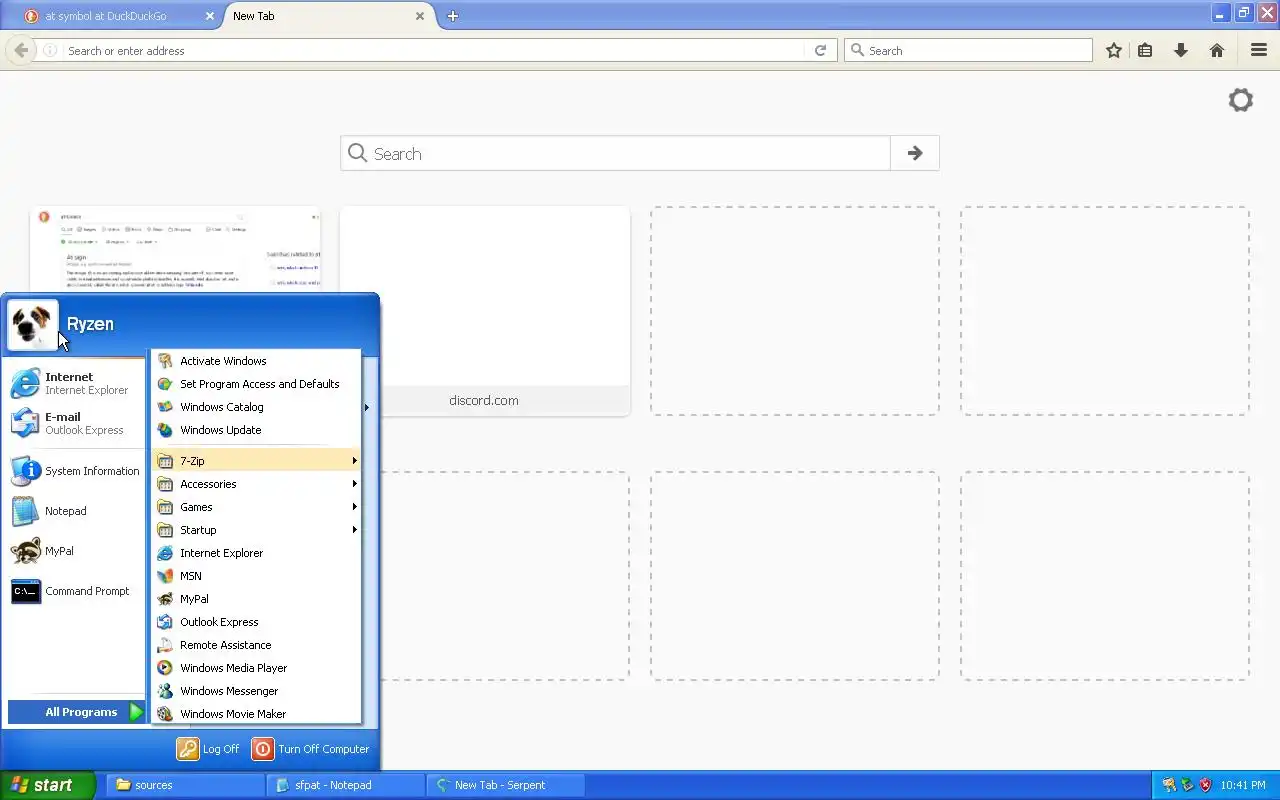Open new tab page settings gear
1280x800 pixels.
1241,100
